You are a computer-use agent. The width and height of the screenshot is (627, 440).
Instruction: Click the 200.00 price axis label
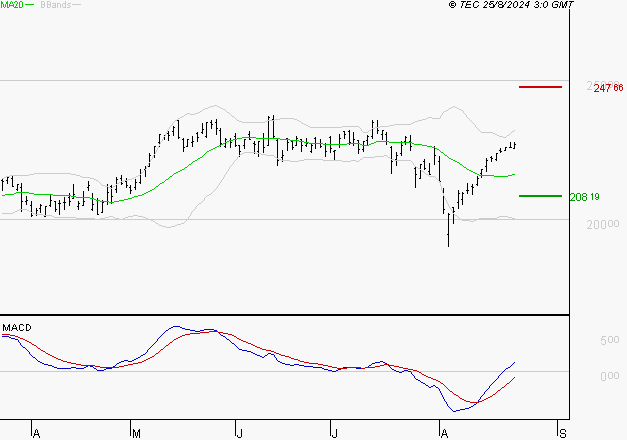603,224
